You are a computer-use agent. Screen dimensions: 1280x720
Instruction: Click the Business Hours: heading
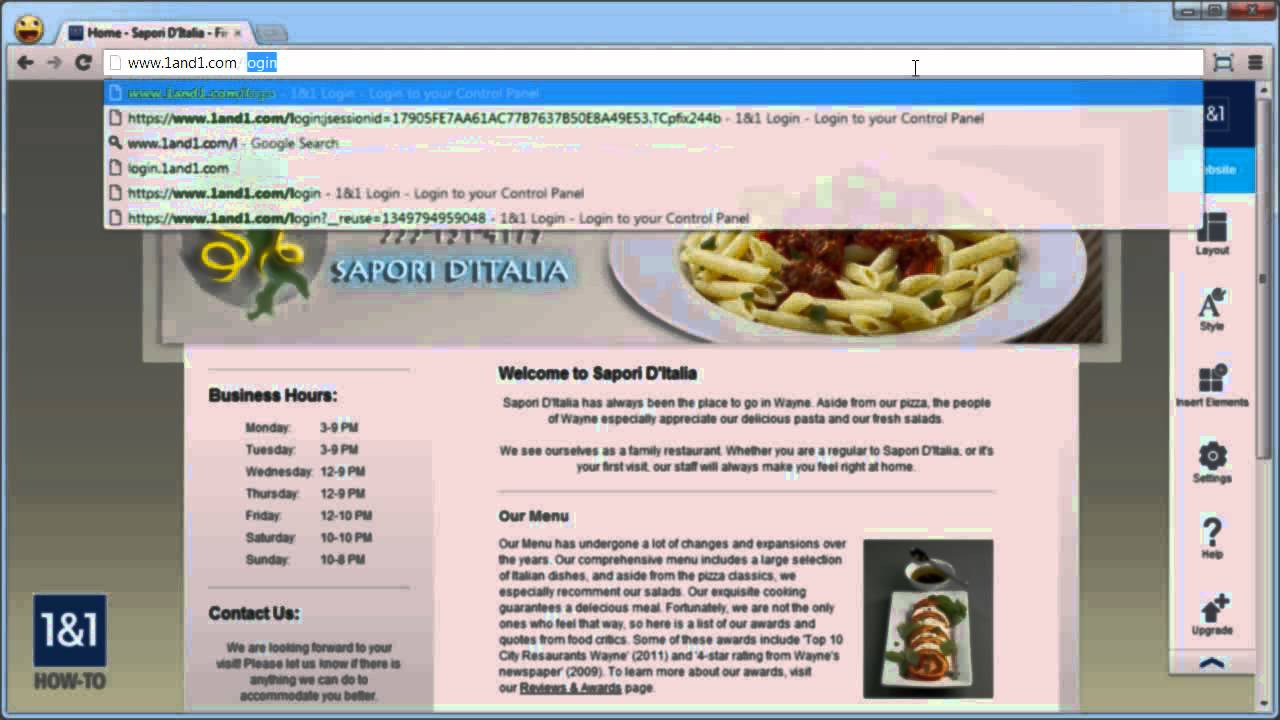[273, 395]
